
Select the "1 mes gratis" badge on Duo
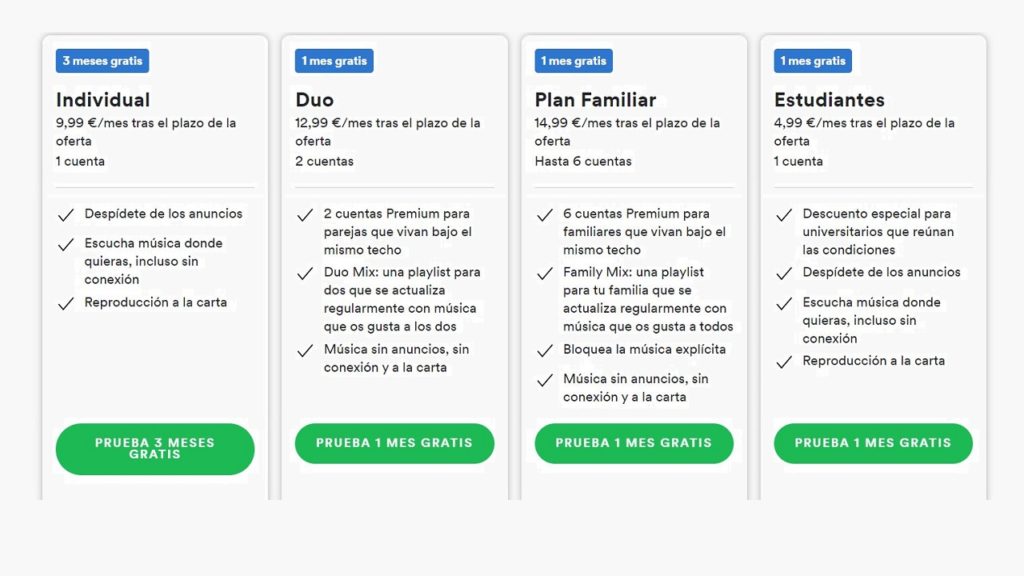point(333,60)
